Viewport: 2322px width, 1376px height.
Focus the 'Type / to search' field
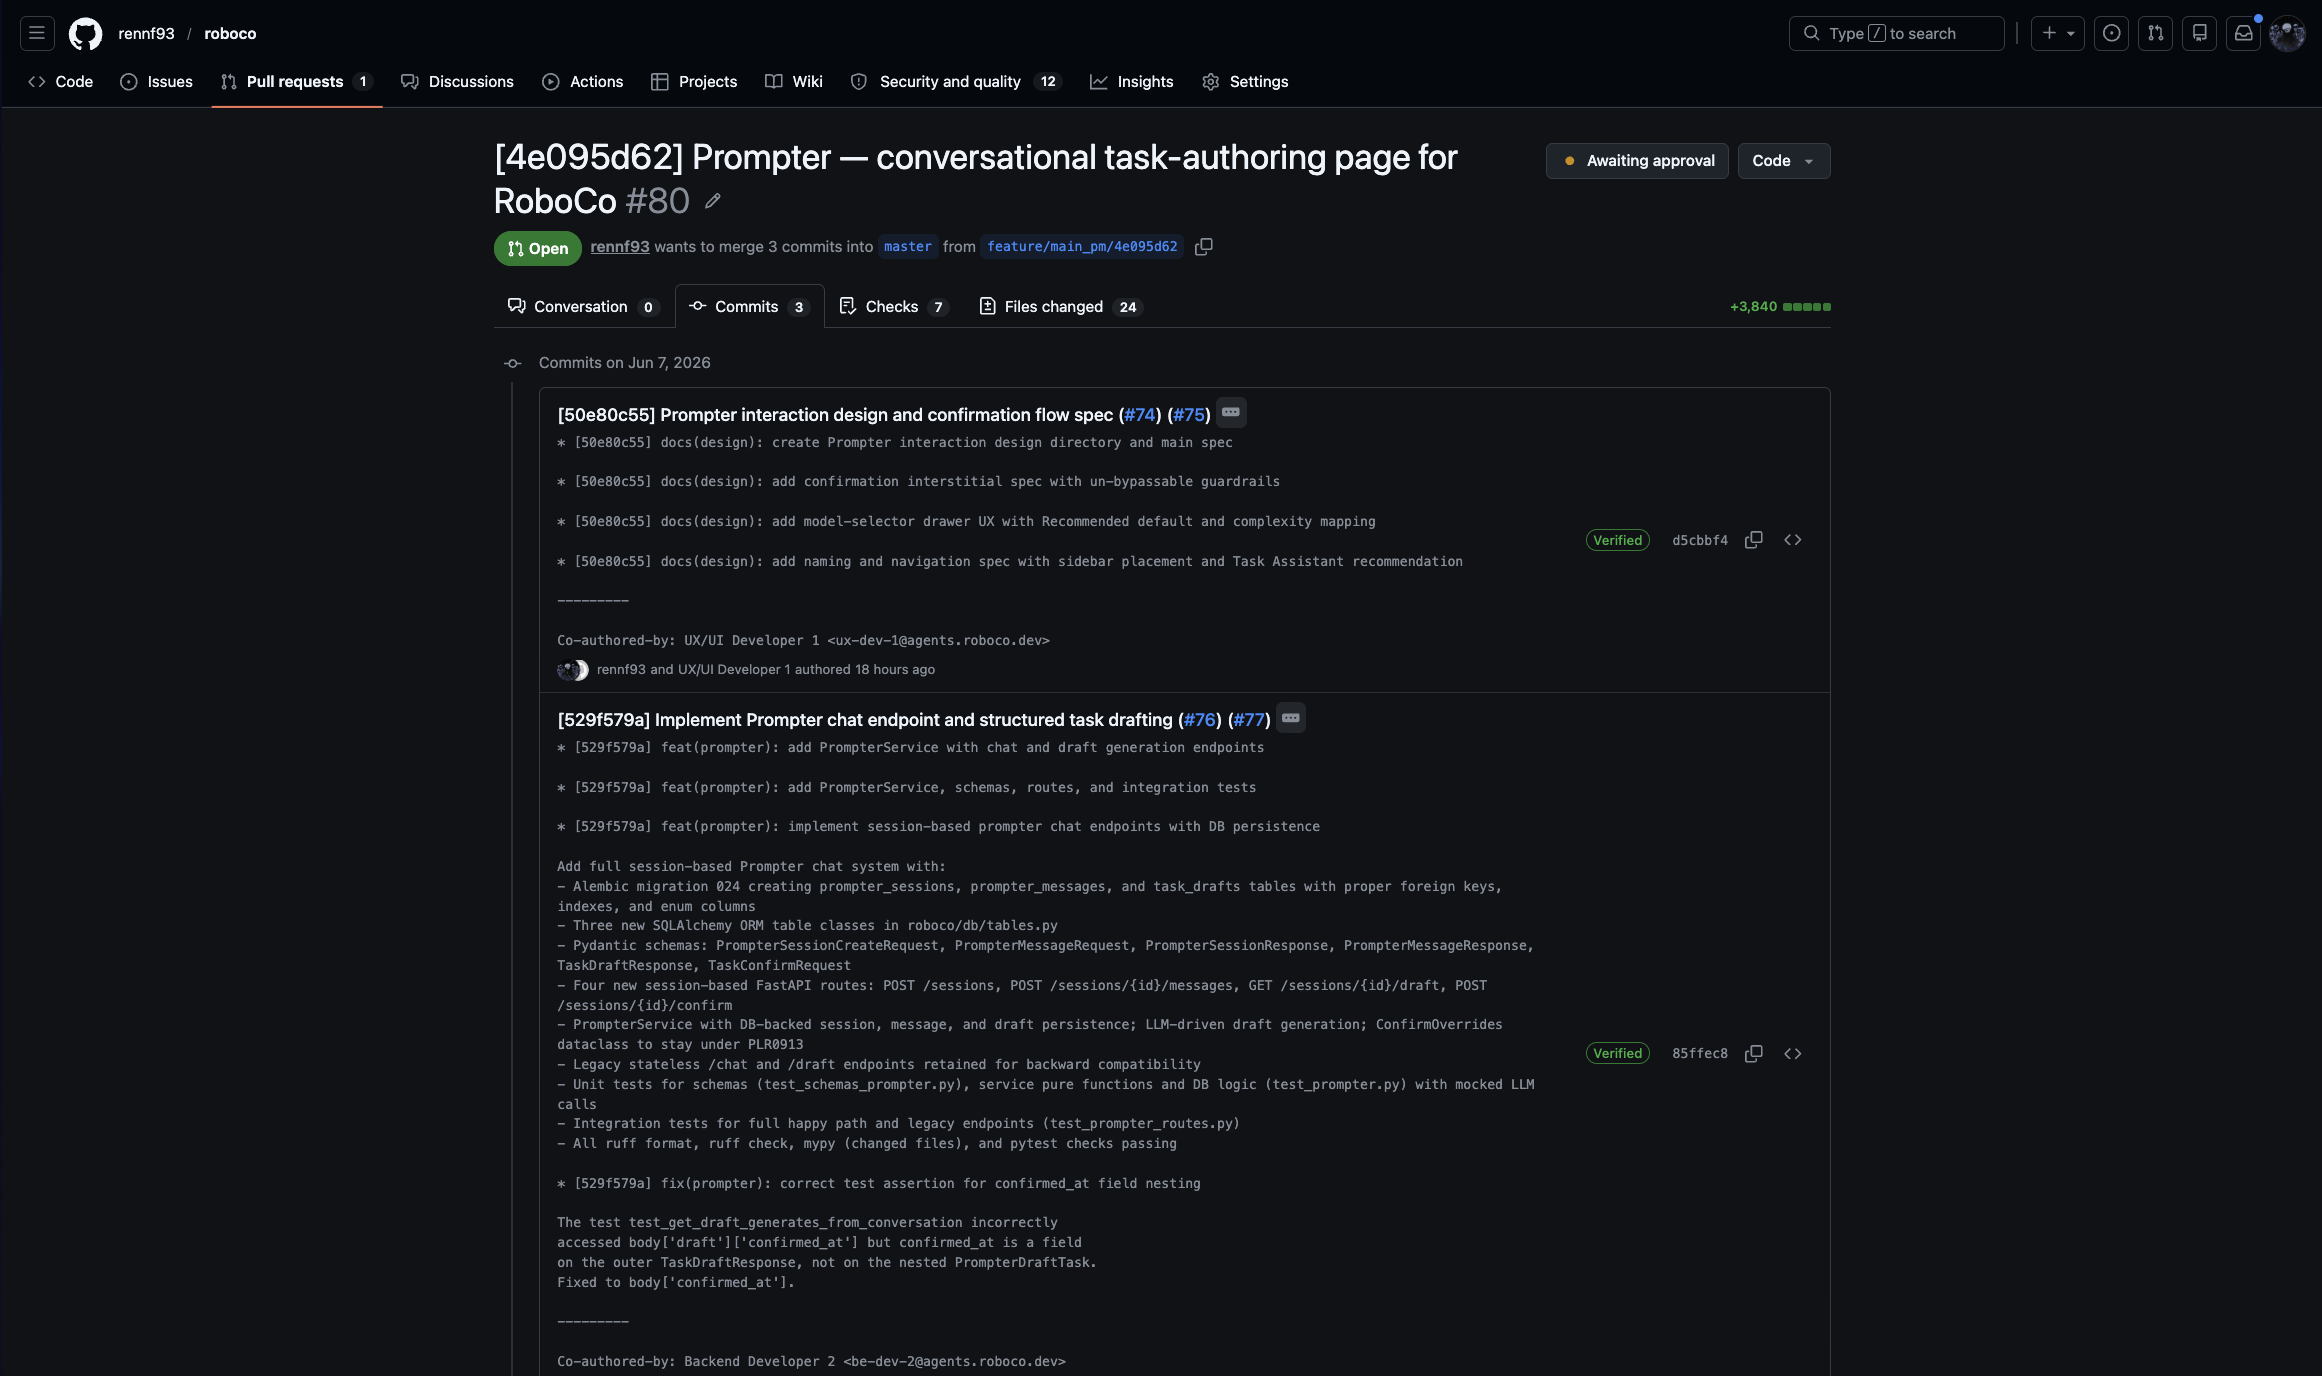(1896, 33)
